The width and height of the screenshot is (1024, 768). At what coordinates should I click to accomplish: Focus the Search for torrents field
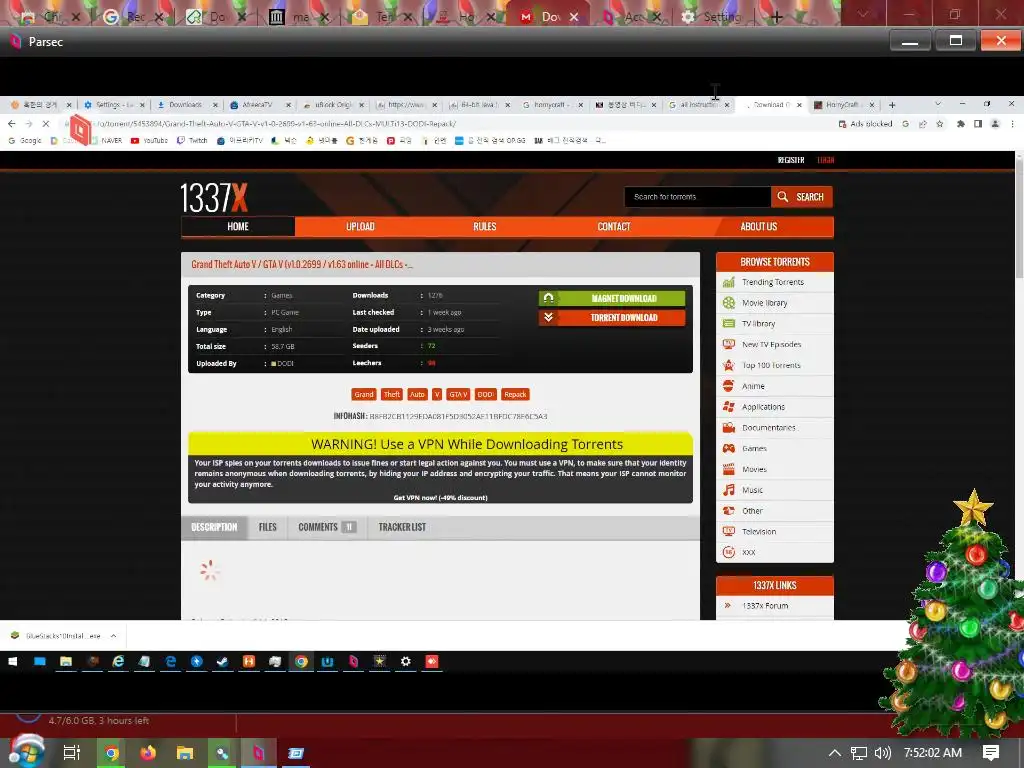pyautogui.click(x=697, y=197)
